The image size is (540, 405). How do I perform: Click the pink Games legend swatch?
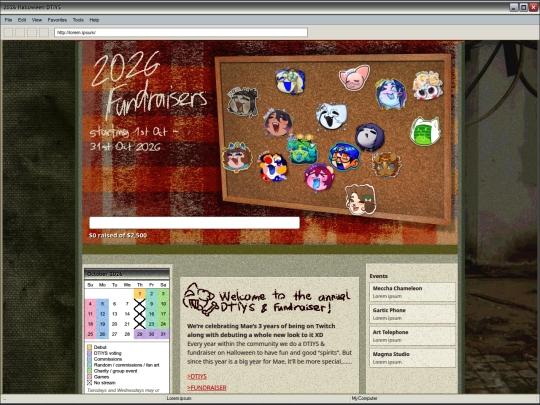pyautogui.click(x=90, y=377)
